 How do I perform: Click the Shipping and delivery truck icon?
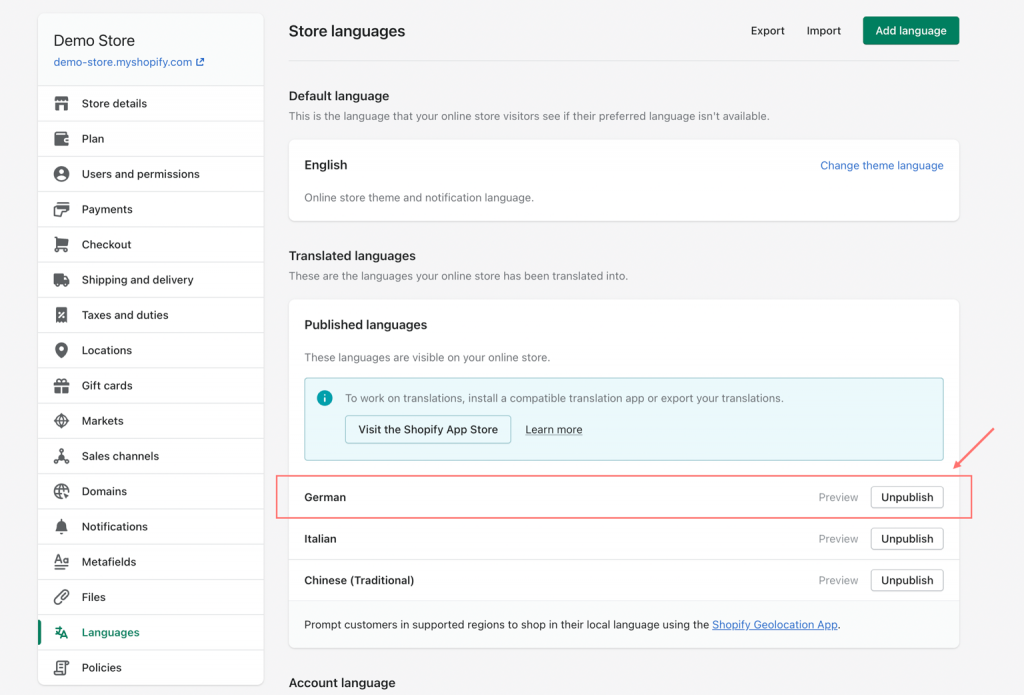tap(62, 280)
